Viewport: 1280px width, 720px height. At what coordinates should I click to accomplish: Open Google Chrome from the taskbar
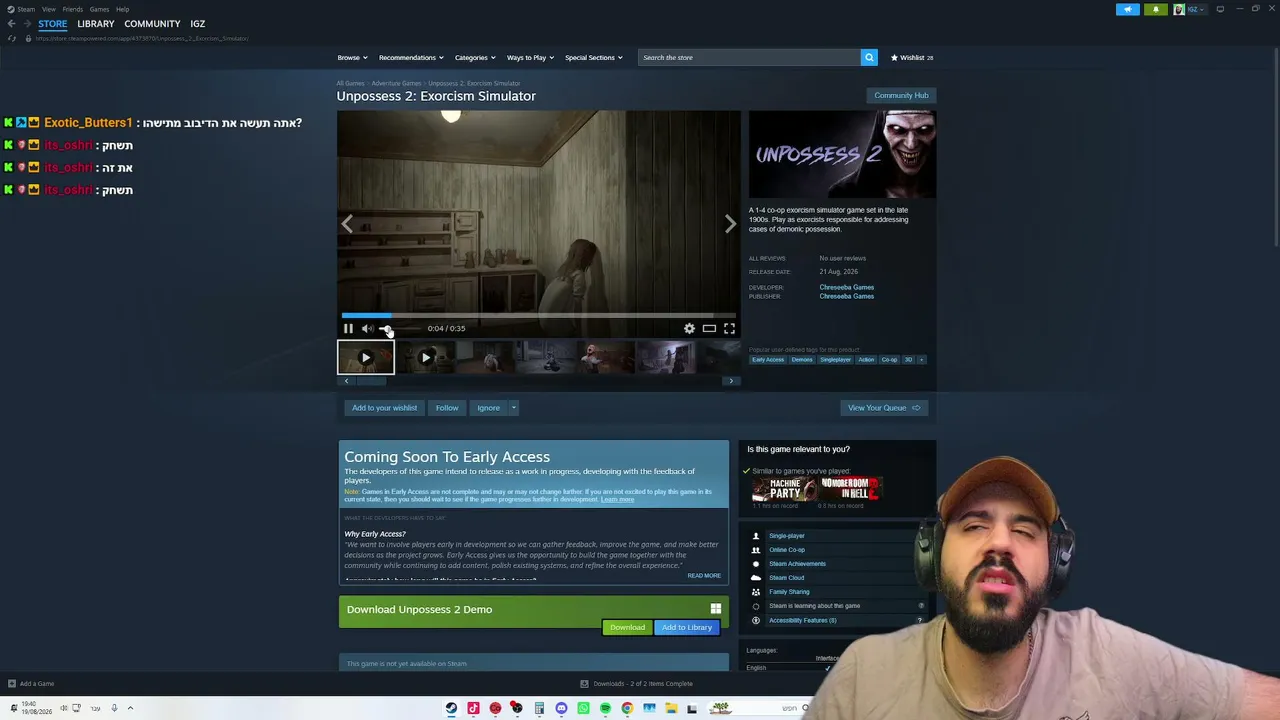[627, 708]
